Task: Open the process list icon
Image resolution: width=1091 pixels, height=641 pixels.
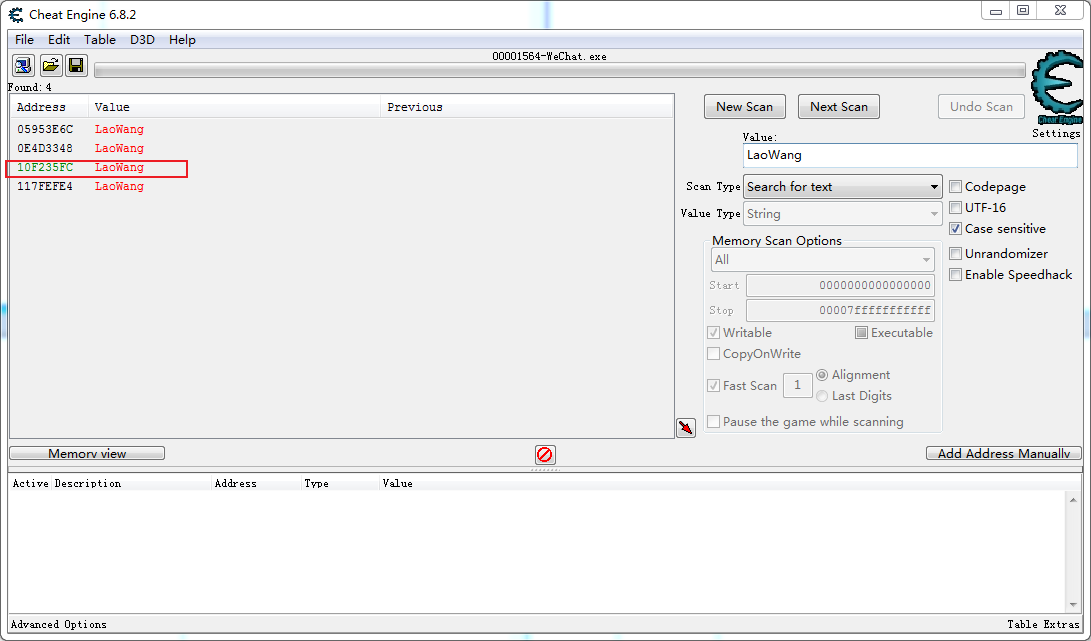Action: click(x=24, y=66)
